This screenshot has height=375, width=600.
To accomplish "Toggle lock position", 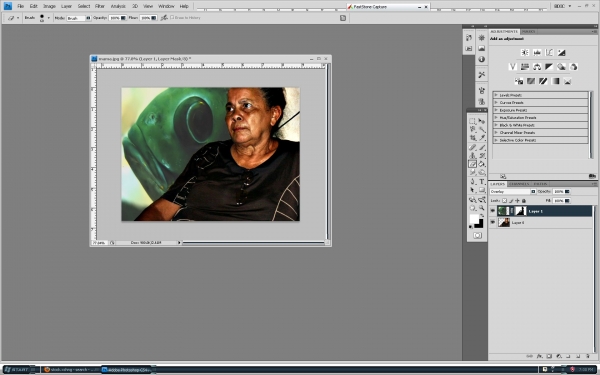I will pos(517,201).
